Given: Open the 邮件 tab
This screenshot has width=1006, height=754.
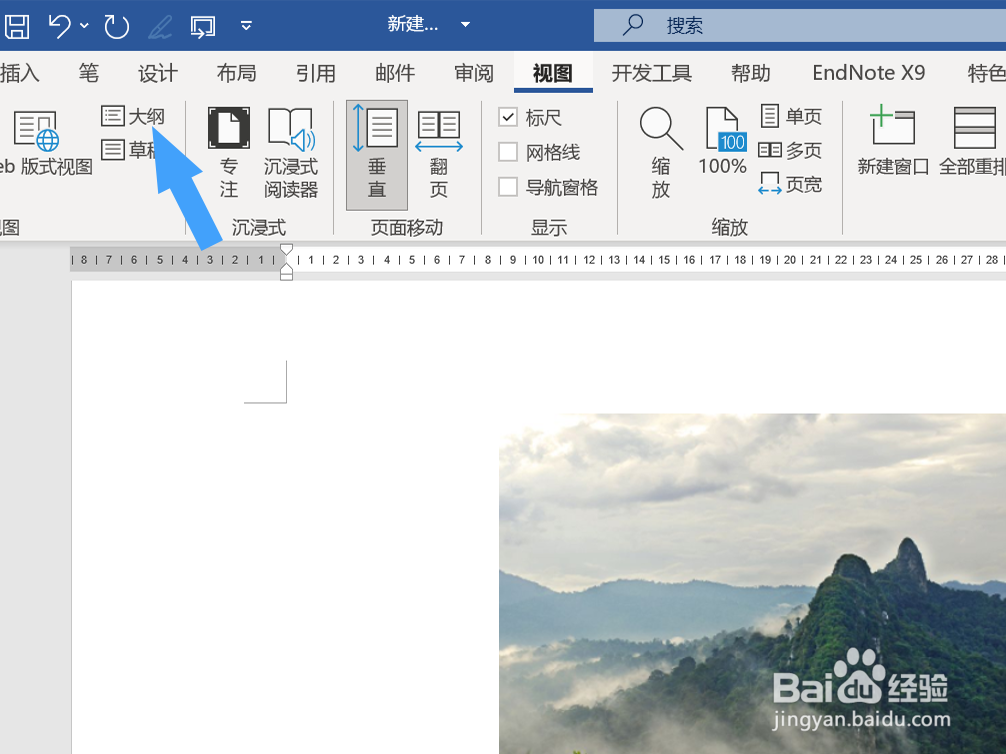Looking at the screenshot, I should 395,73.
